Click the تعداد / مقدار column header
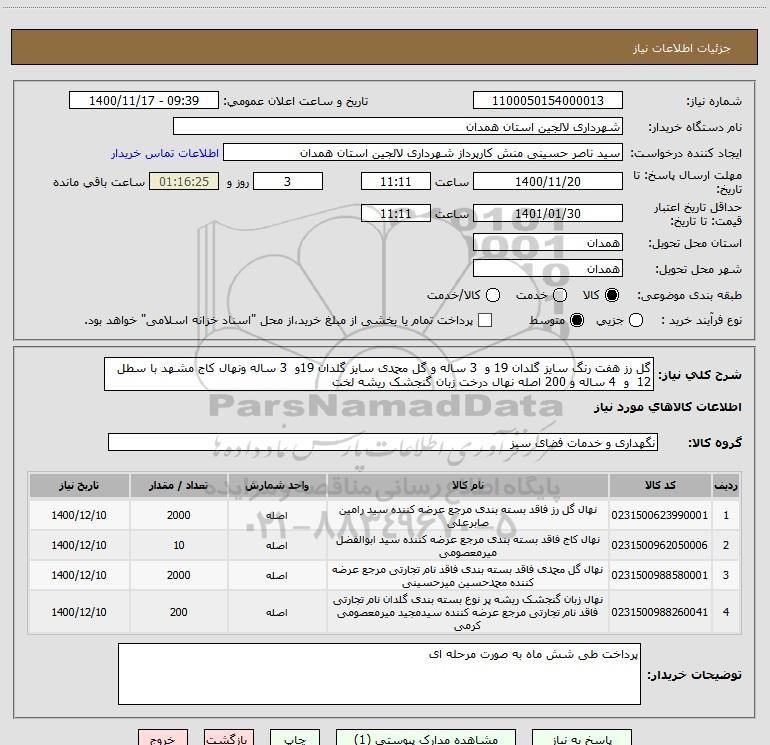The width and height of the screenshot is (770, 745). [179, 485]
